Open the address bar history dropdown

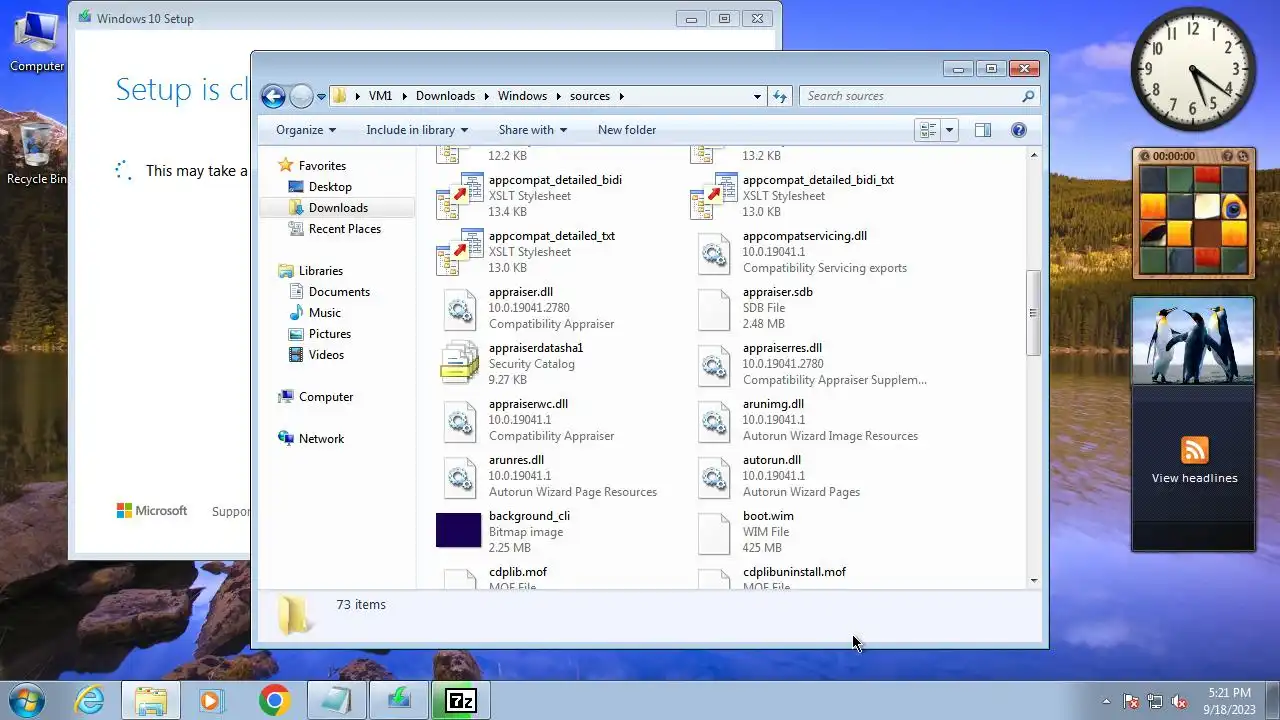(757, 97)
